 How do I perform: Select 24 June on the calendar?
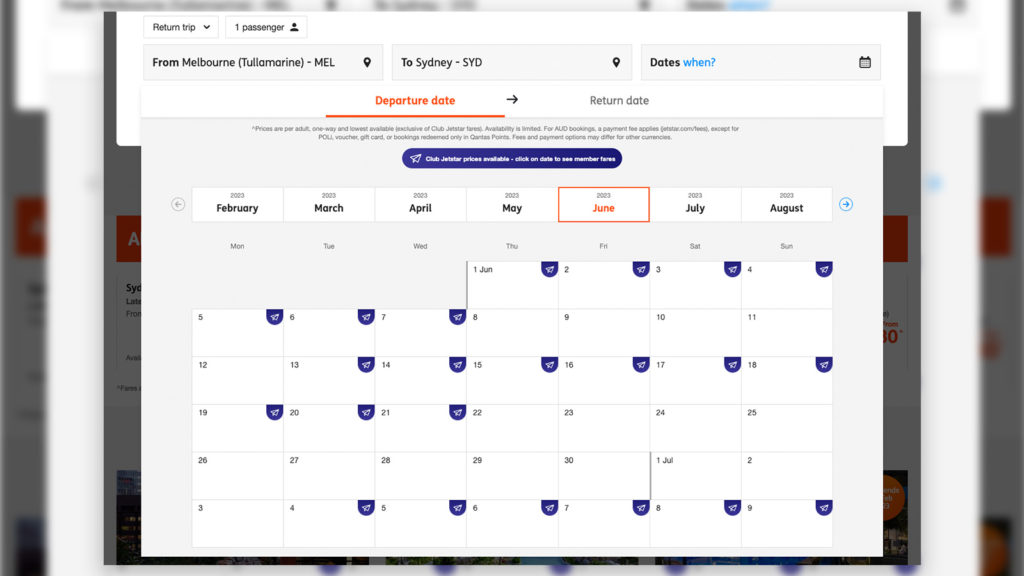[696, 428]
